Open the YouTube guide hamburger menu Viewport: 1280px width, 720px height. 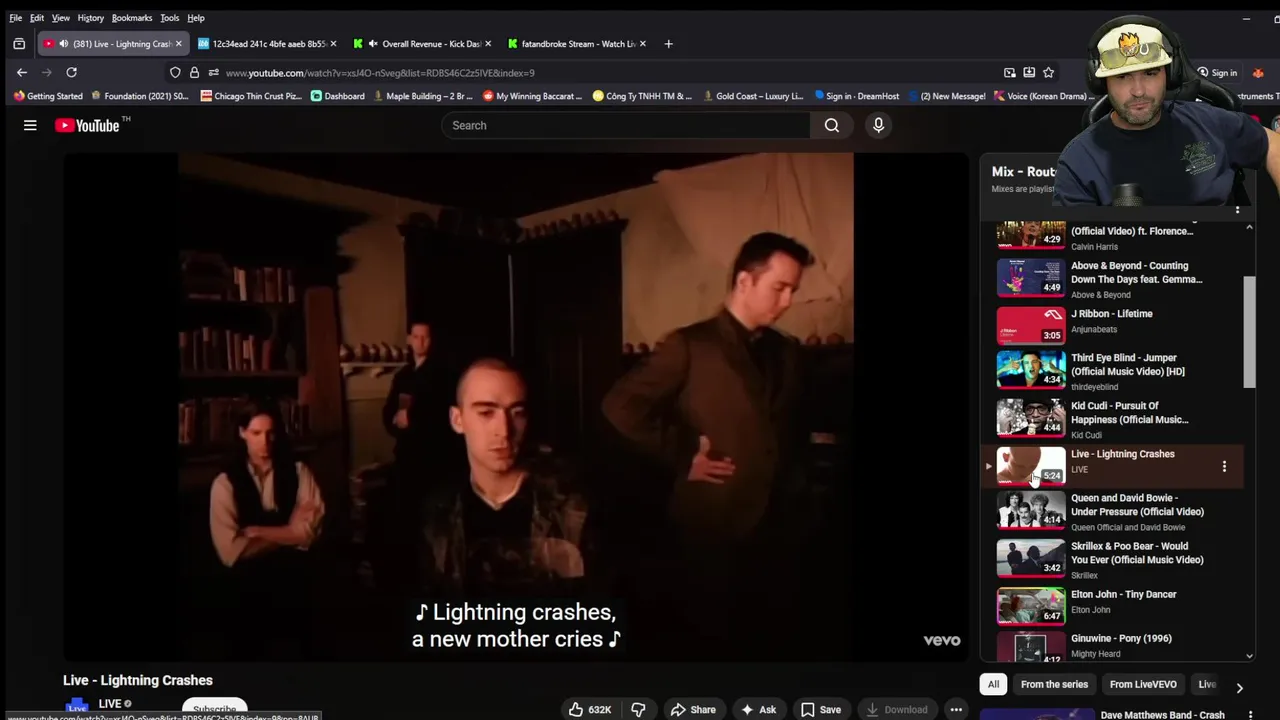(x=30, y=125)
